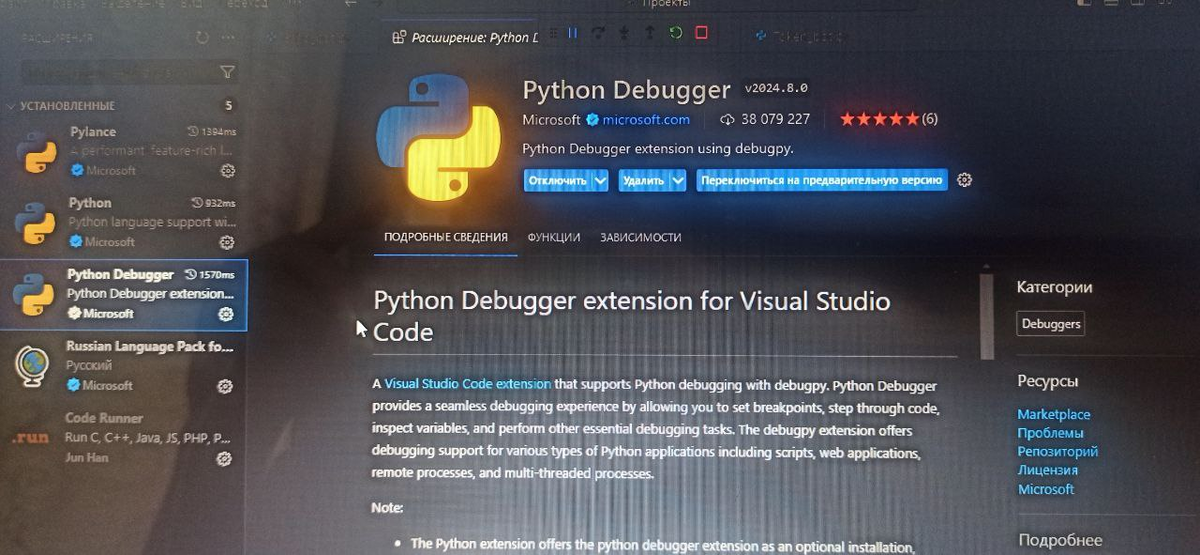
Task: Click the Отключить button
Action: pos(557,181)
